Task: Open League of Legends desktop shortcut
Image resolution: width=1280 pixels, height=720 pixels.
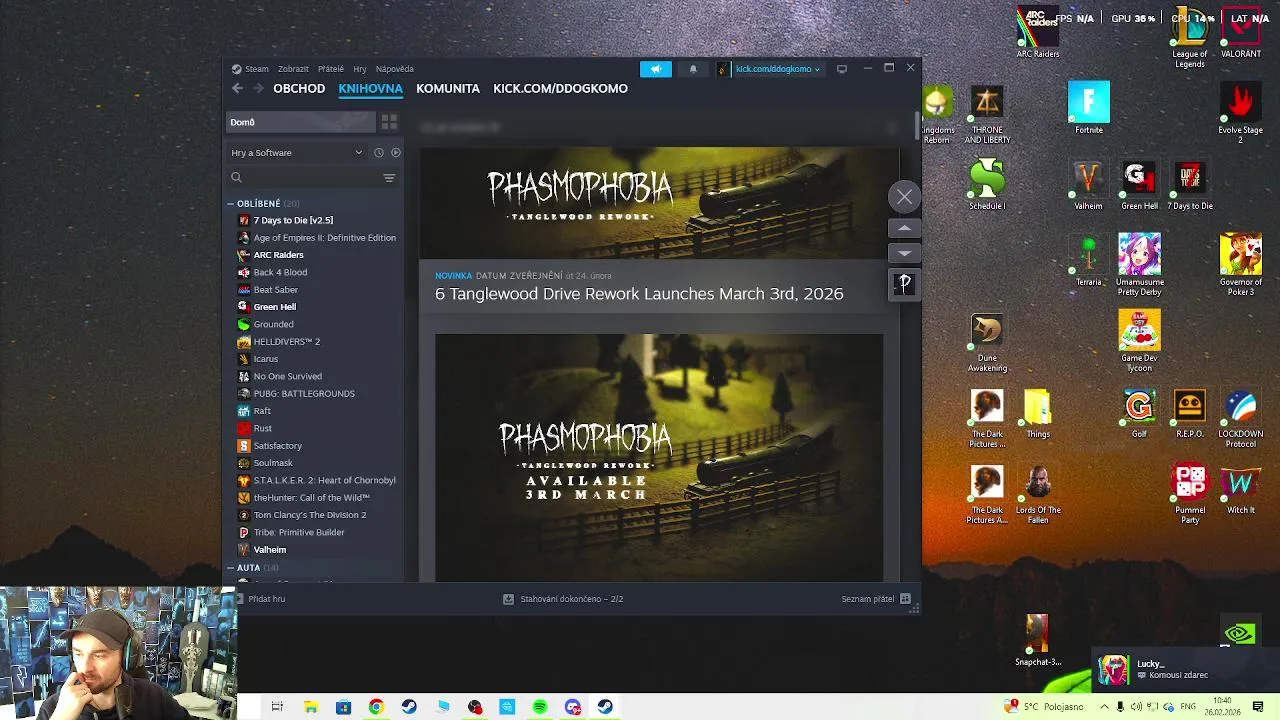Action: (1190, 38)
